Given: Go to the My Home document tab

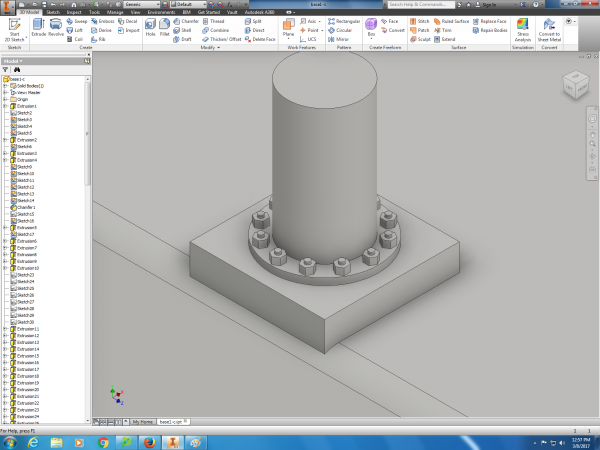Looking at the screenshot, I should tap(143, 422).
